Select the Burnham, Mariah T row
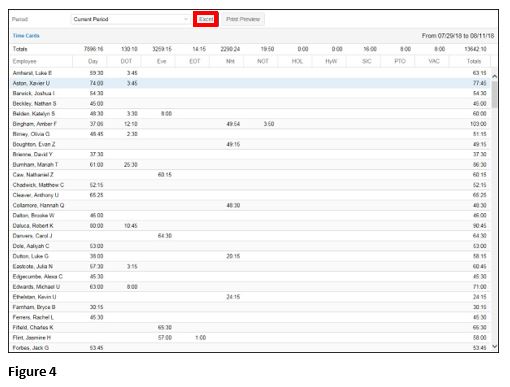510x387 pixels. coord(251,164)
